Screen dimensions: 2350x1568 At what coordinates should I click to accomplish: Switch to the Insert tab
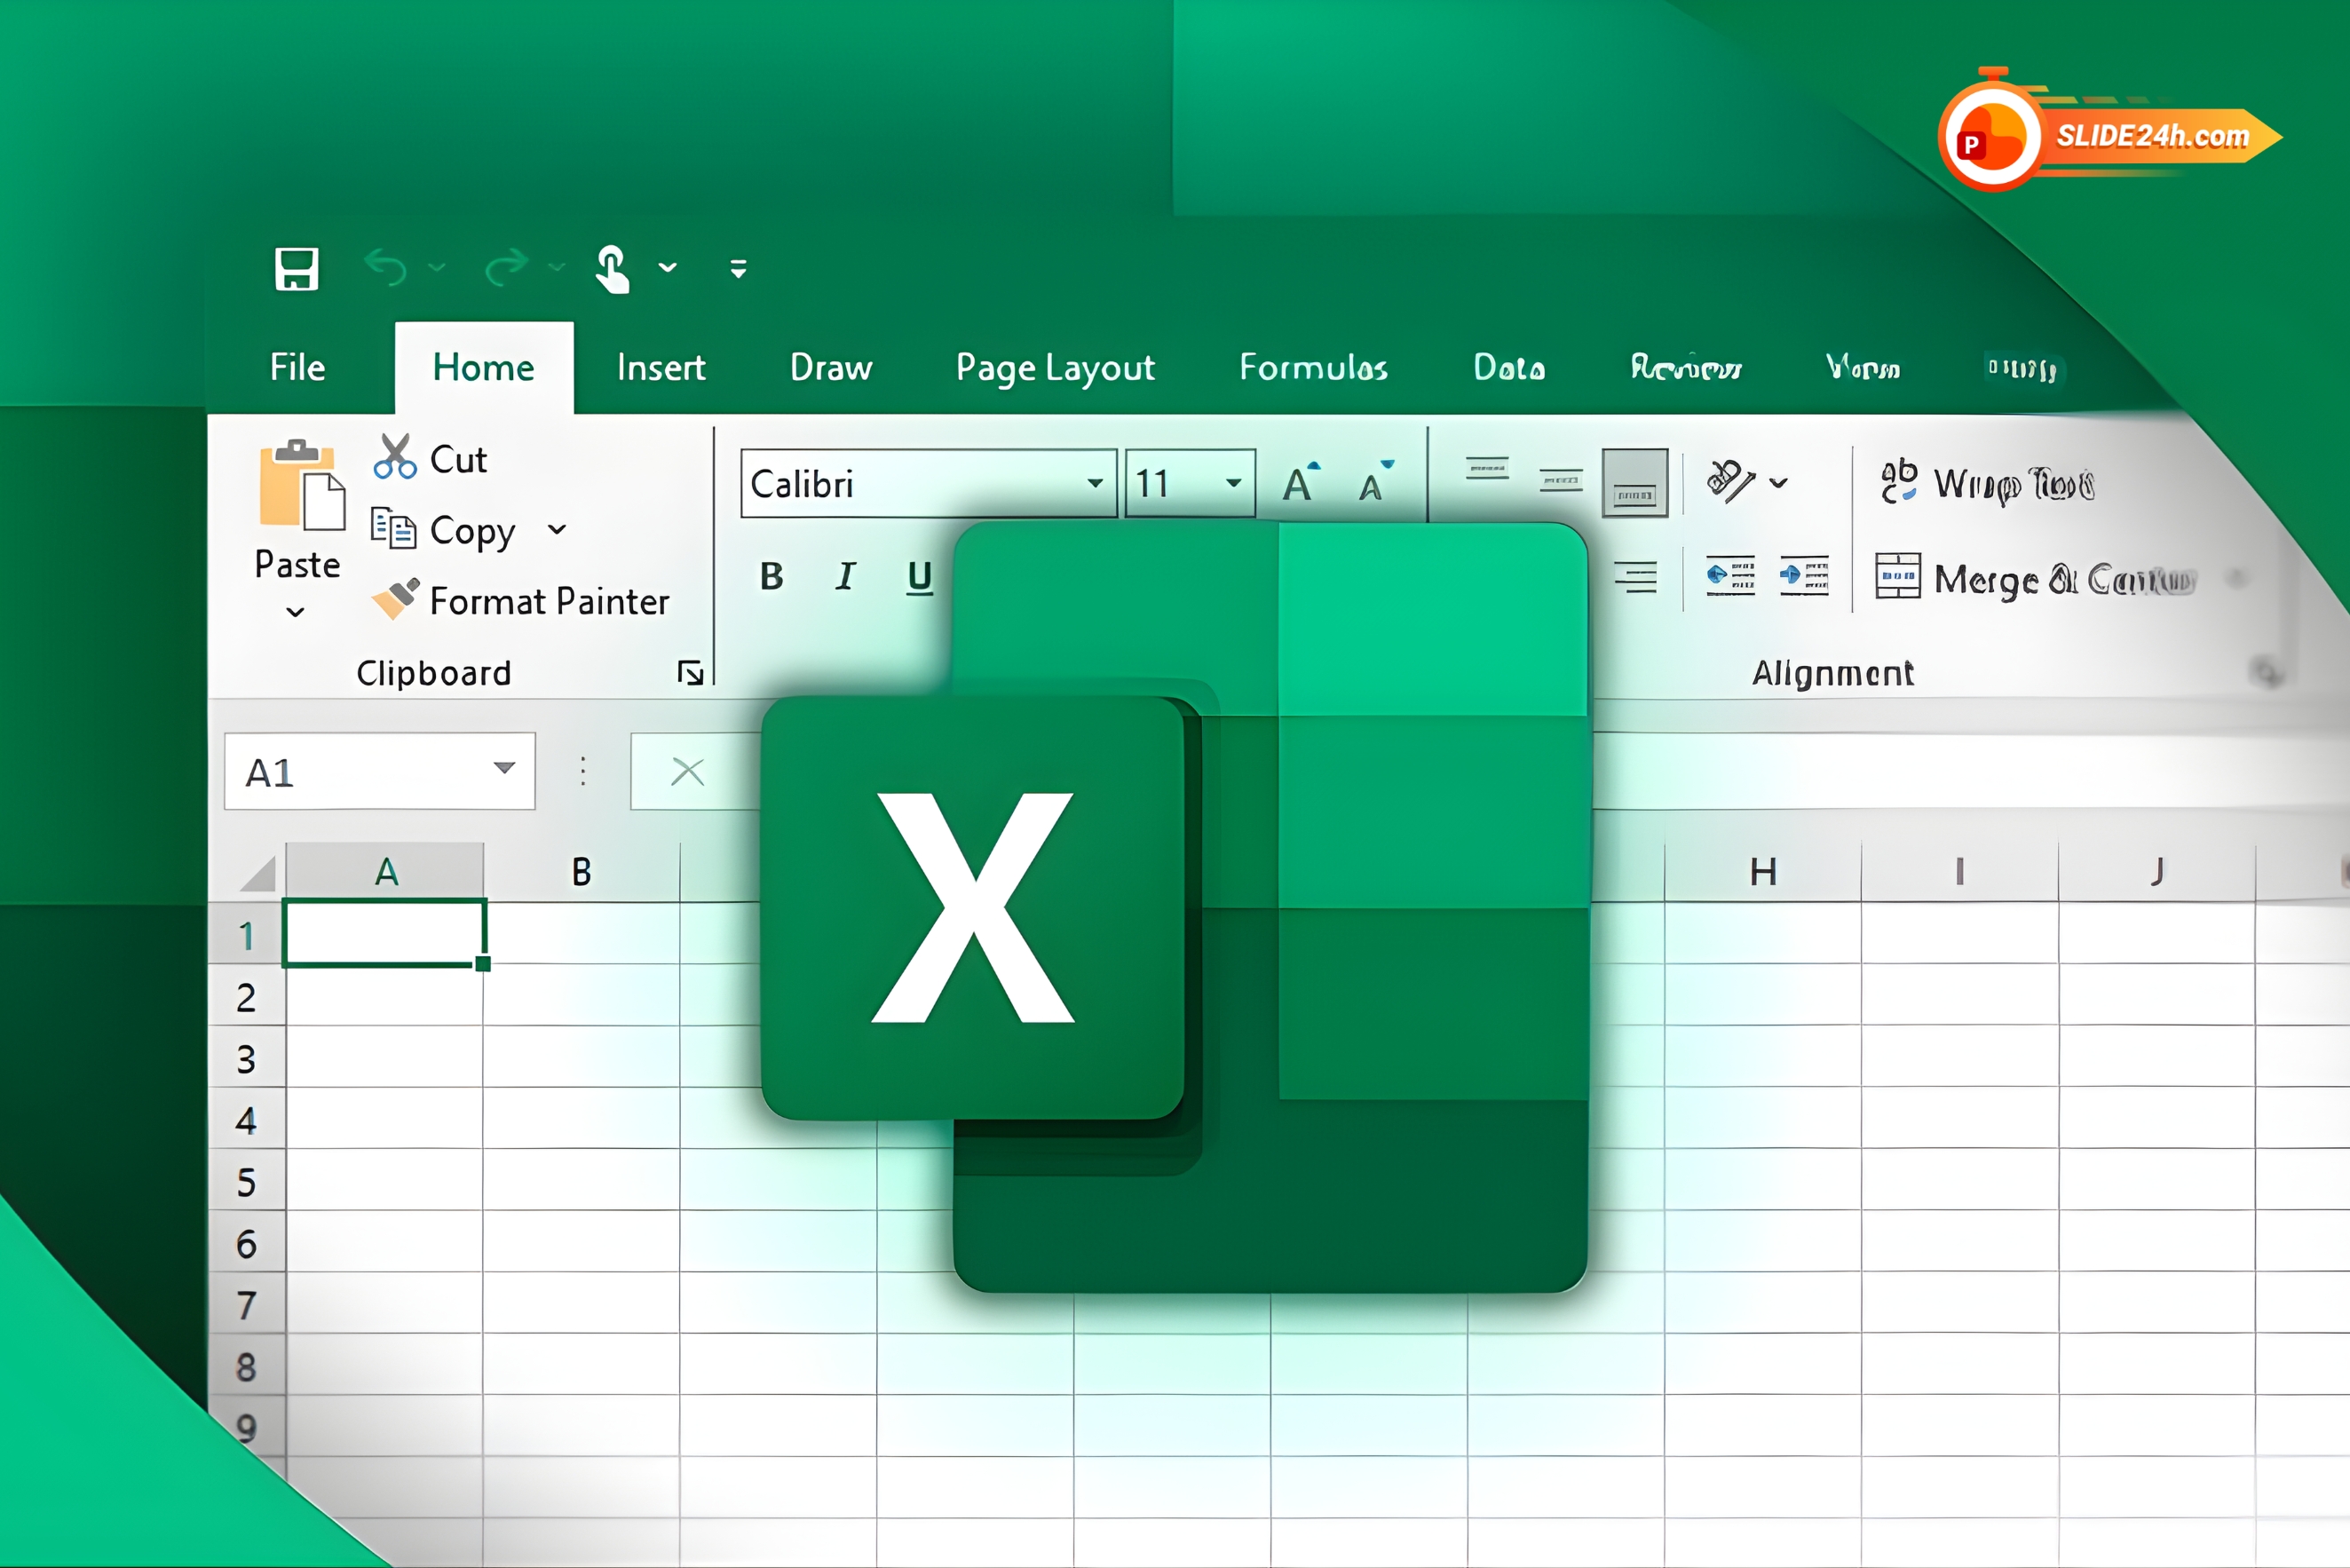click(x=661, y=367)
